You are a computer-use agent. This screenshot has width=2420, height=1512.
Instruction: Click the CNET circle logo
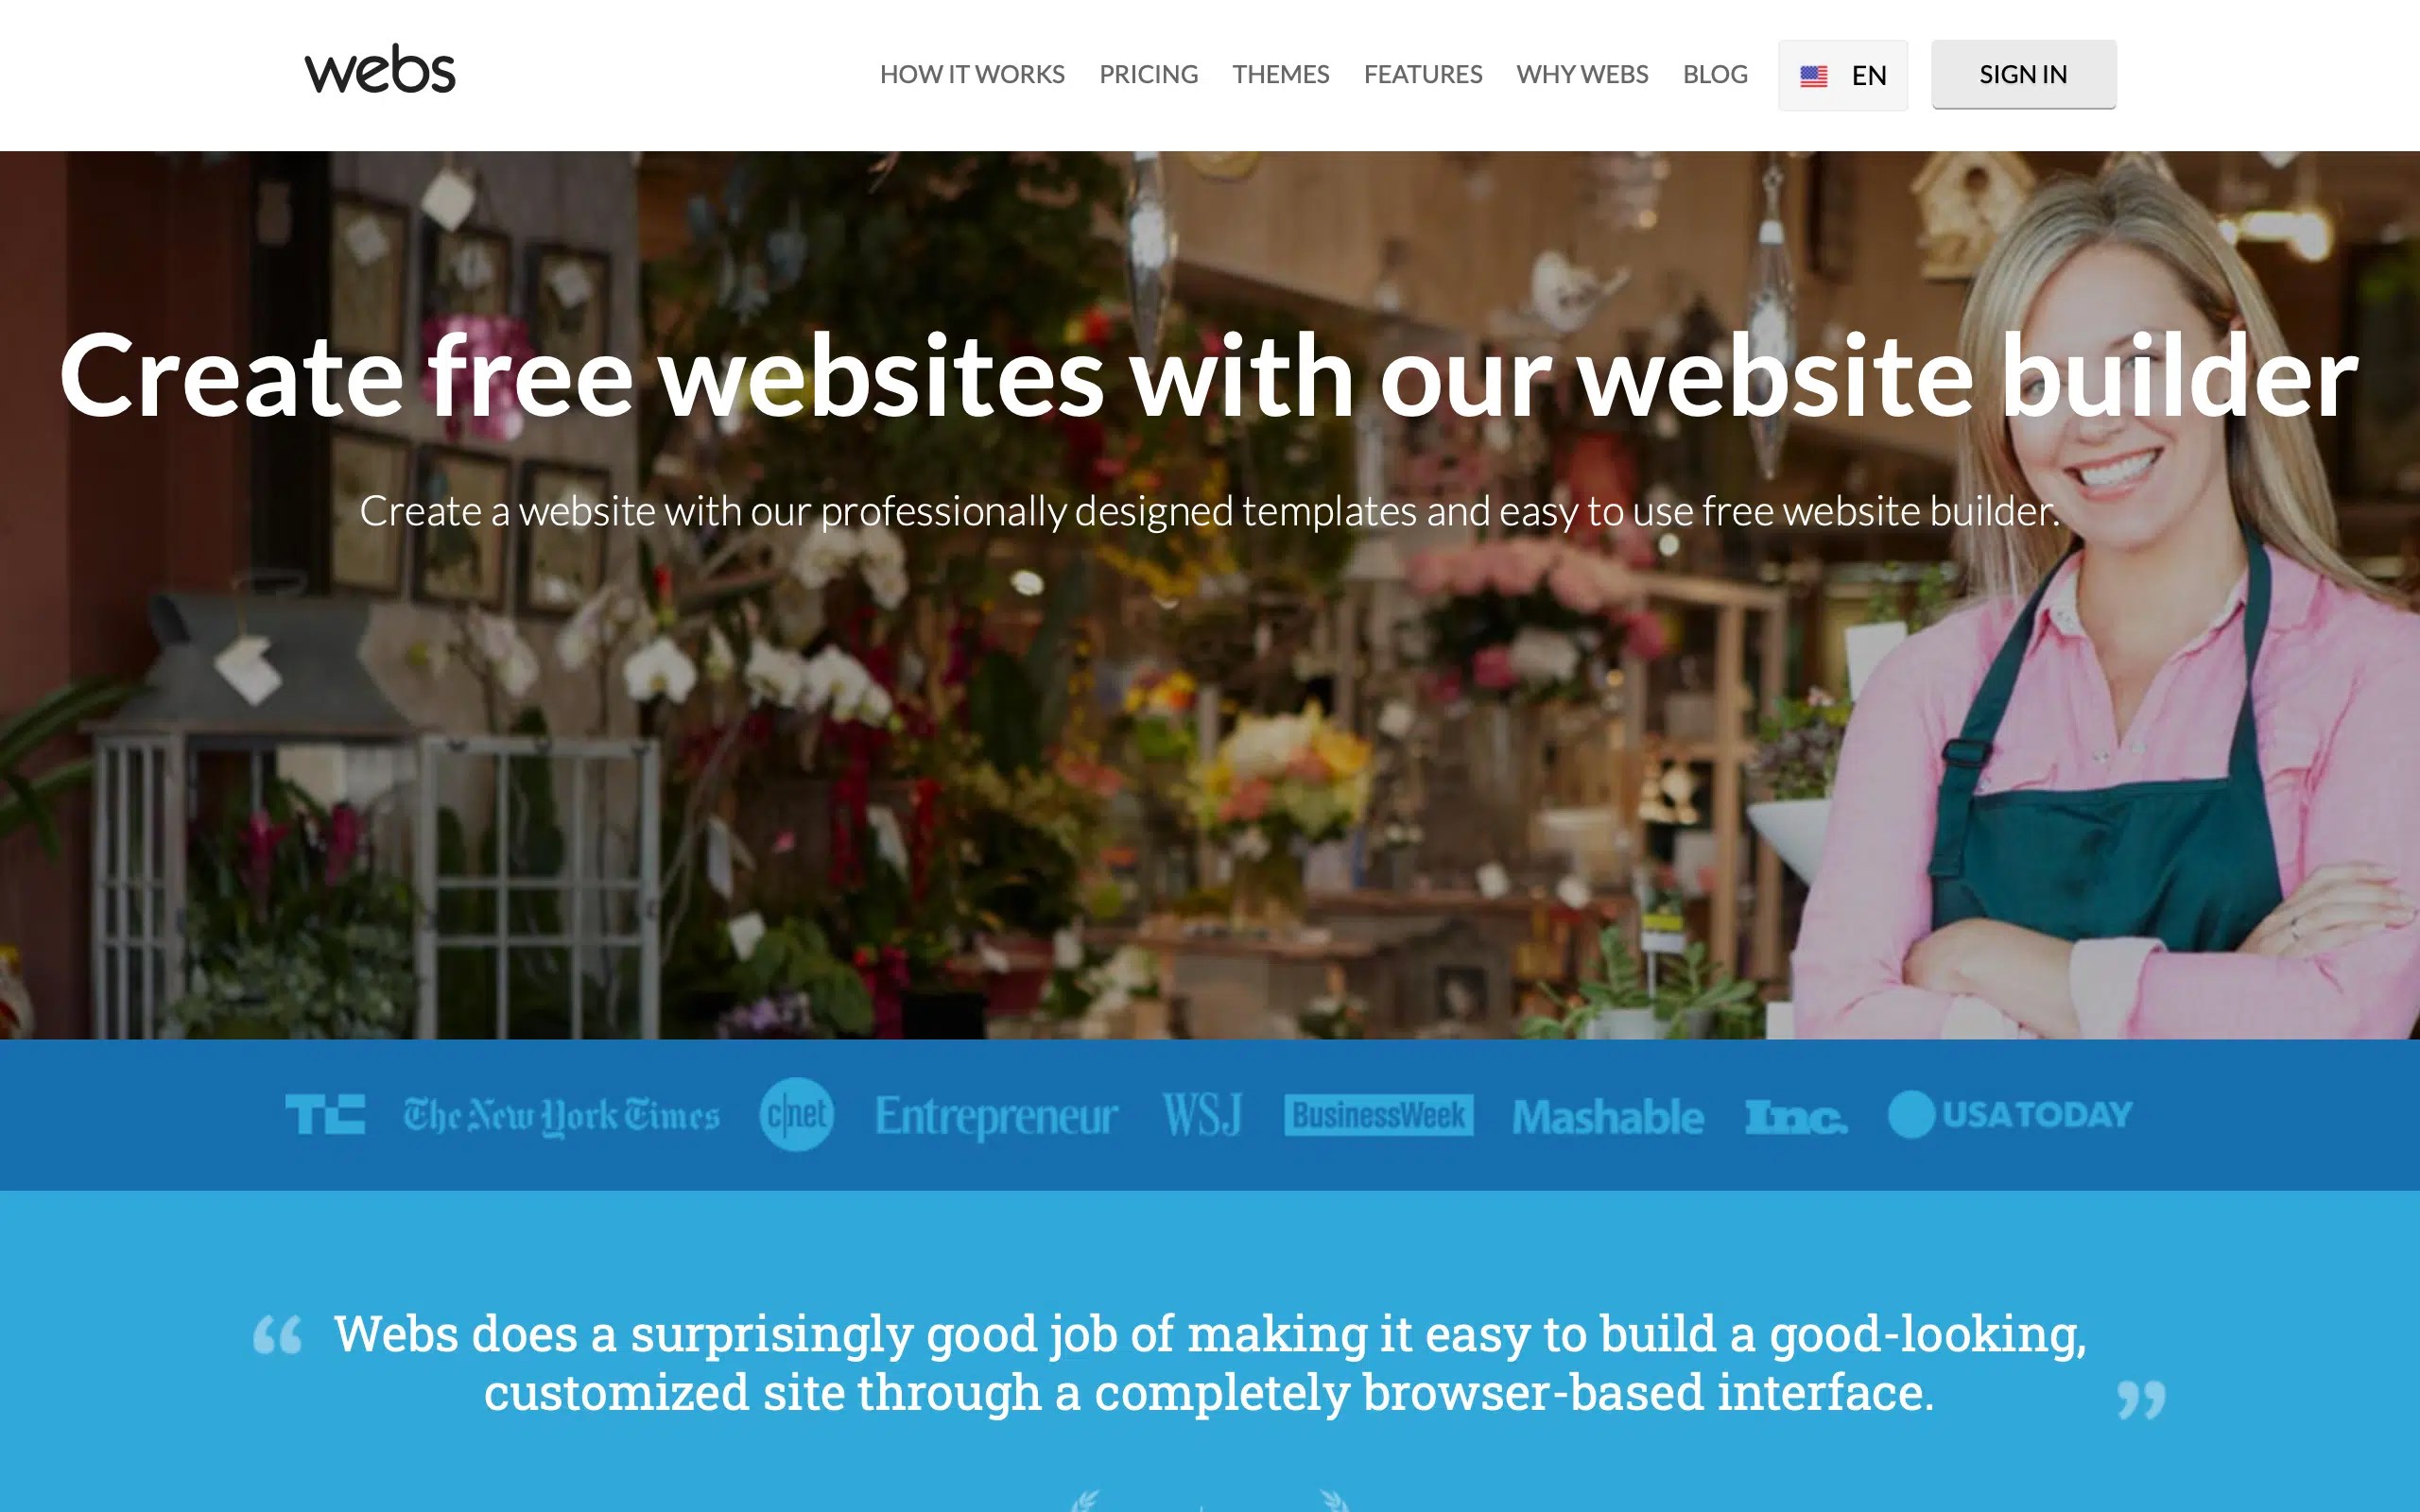coord(796,1114)
